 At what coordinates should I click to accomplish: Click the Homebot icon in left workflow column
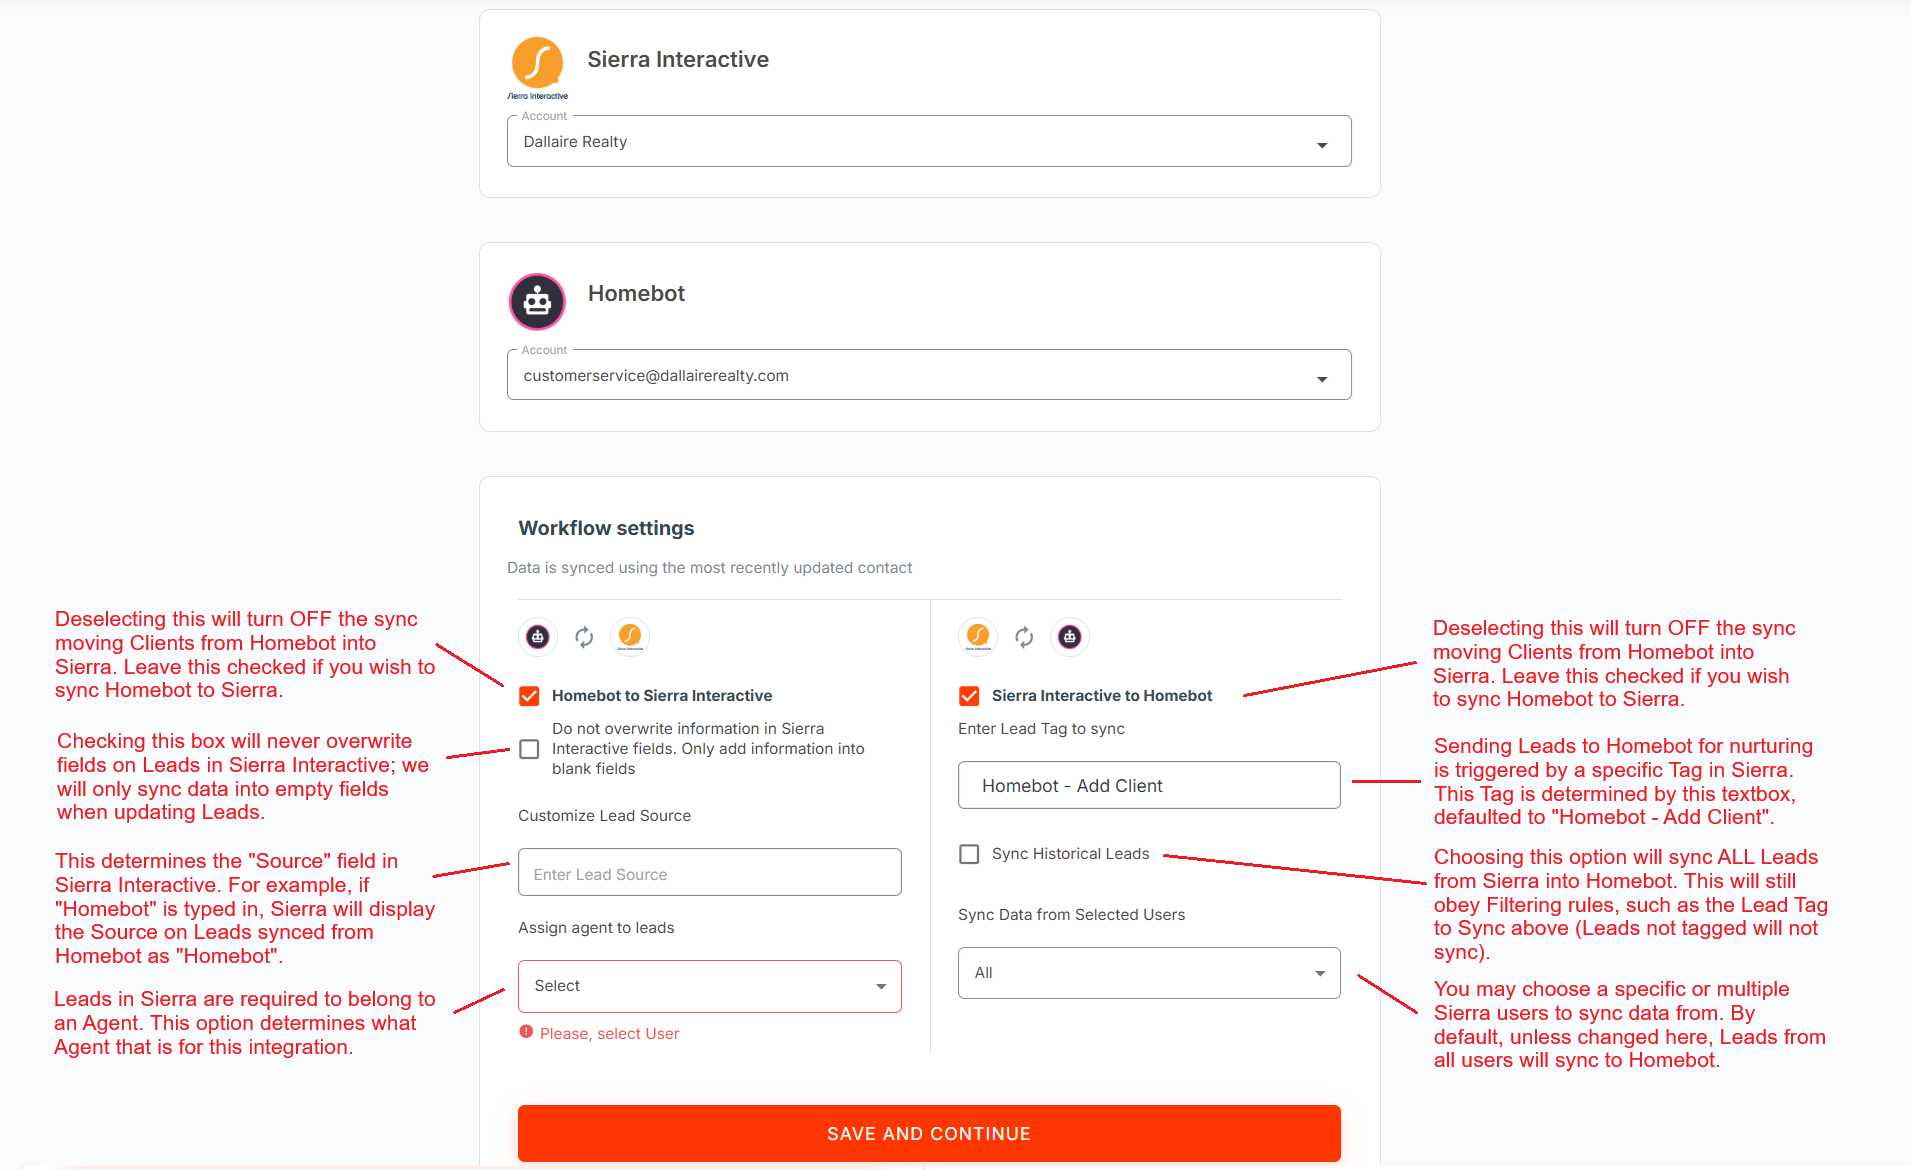[x=538, y=637]
